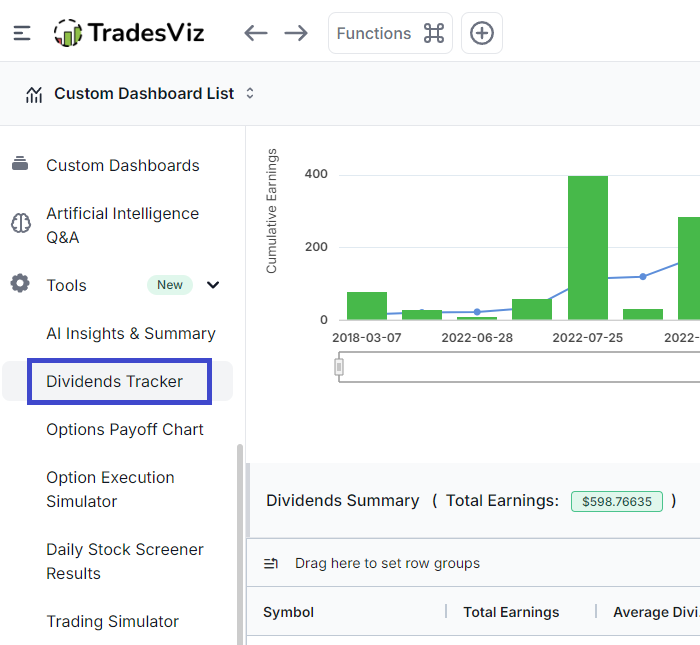Click the Cumulative Earnings axis label

click(x=271, y=211)
